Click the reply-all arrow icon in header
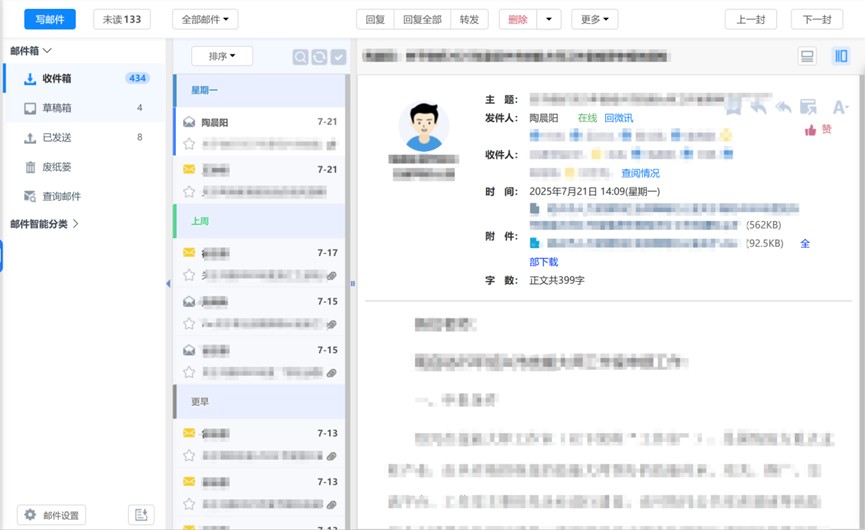This screenshot has height=530, width=865. (x=783, y=106)
